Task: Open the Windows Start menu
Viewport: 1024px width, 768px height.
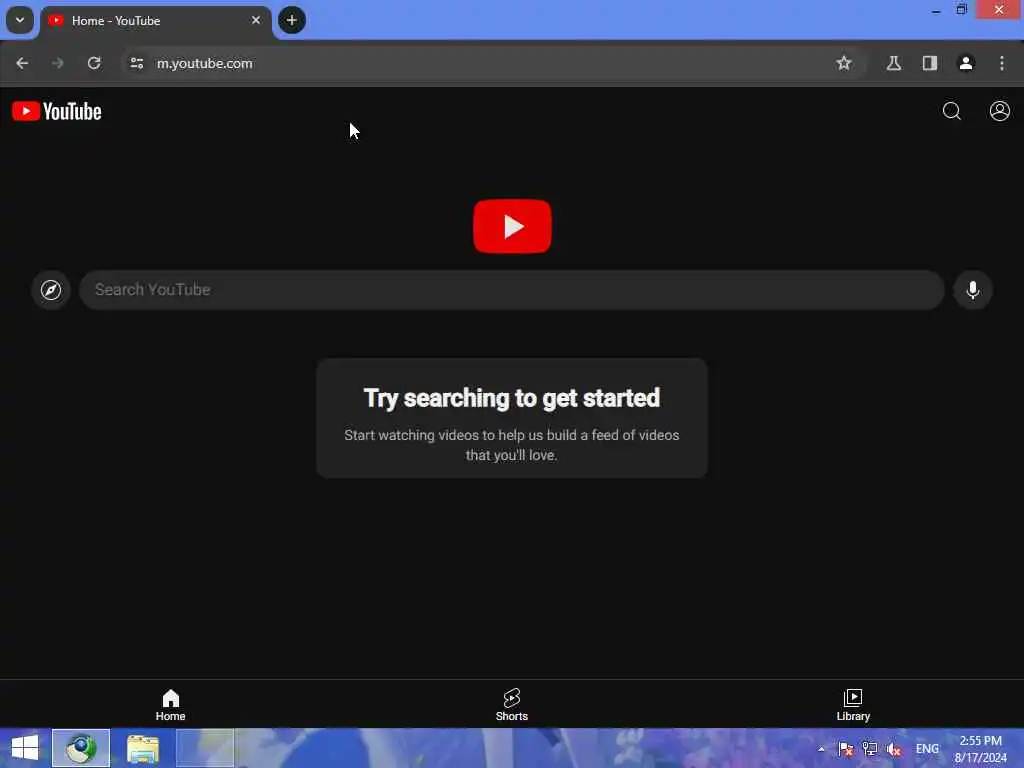Action: click(25, 748)
